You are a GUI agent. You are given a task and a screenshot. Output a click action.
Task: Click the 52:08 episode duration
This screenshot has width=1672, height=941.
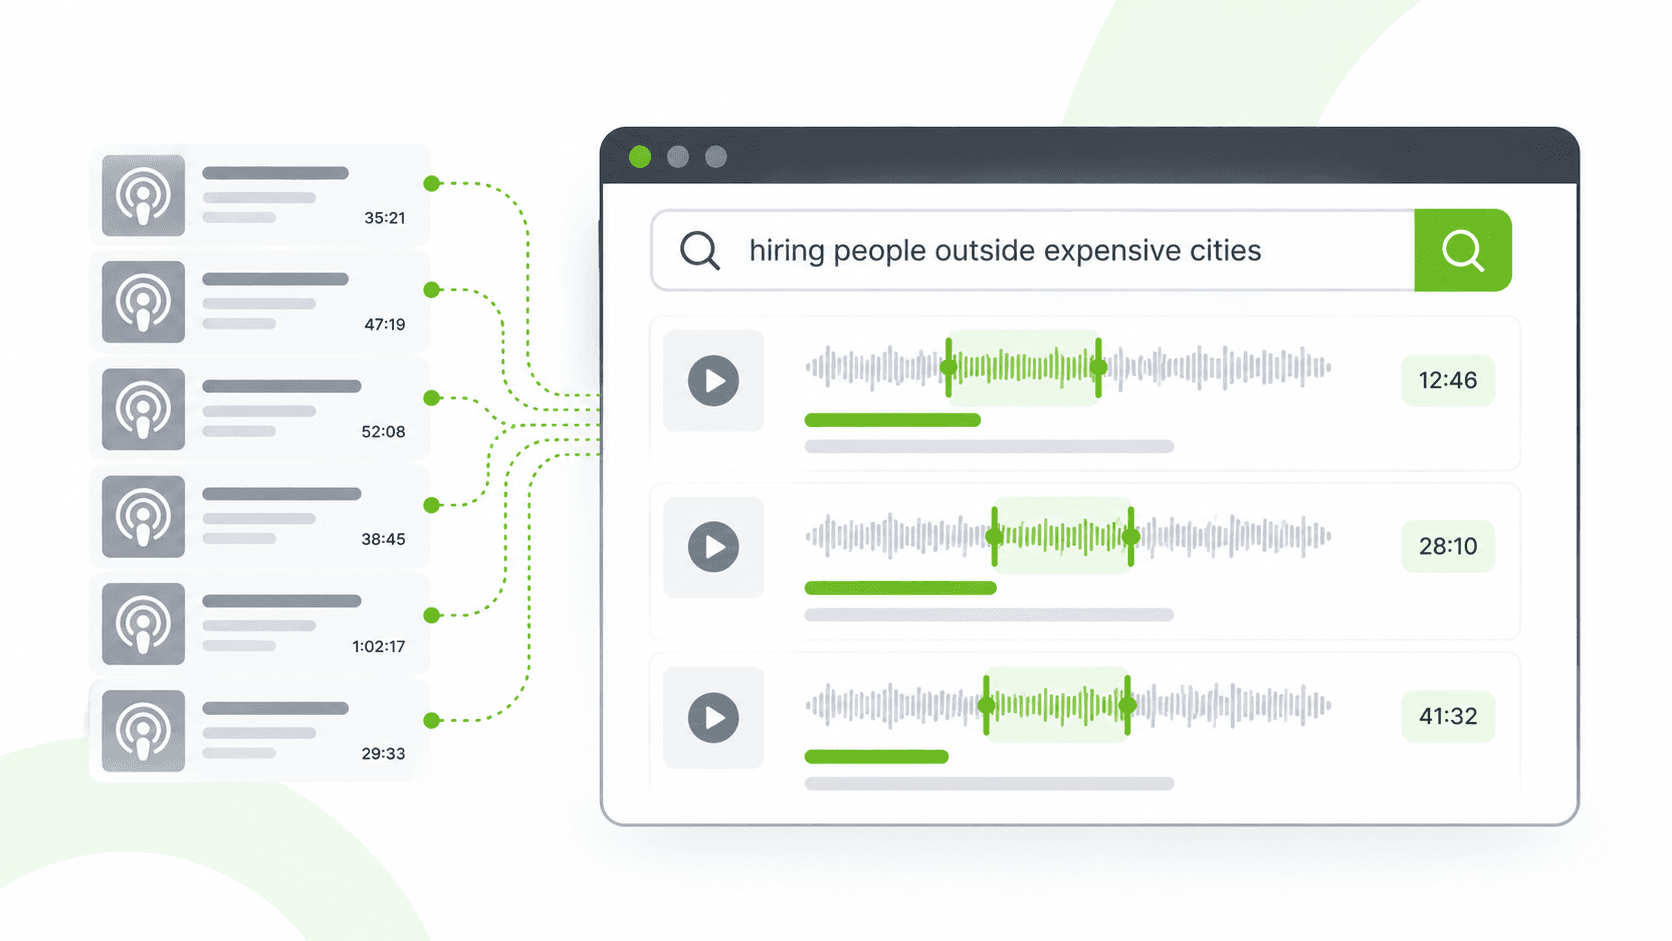383,432
